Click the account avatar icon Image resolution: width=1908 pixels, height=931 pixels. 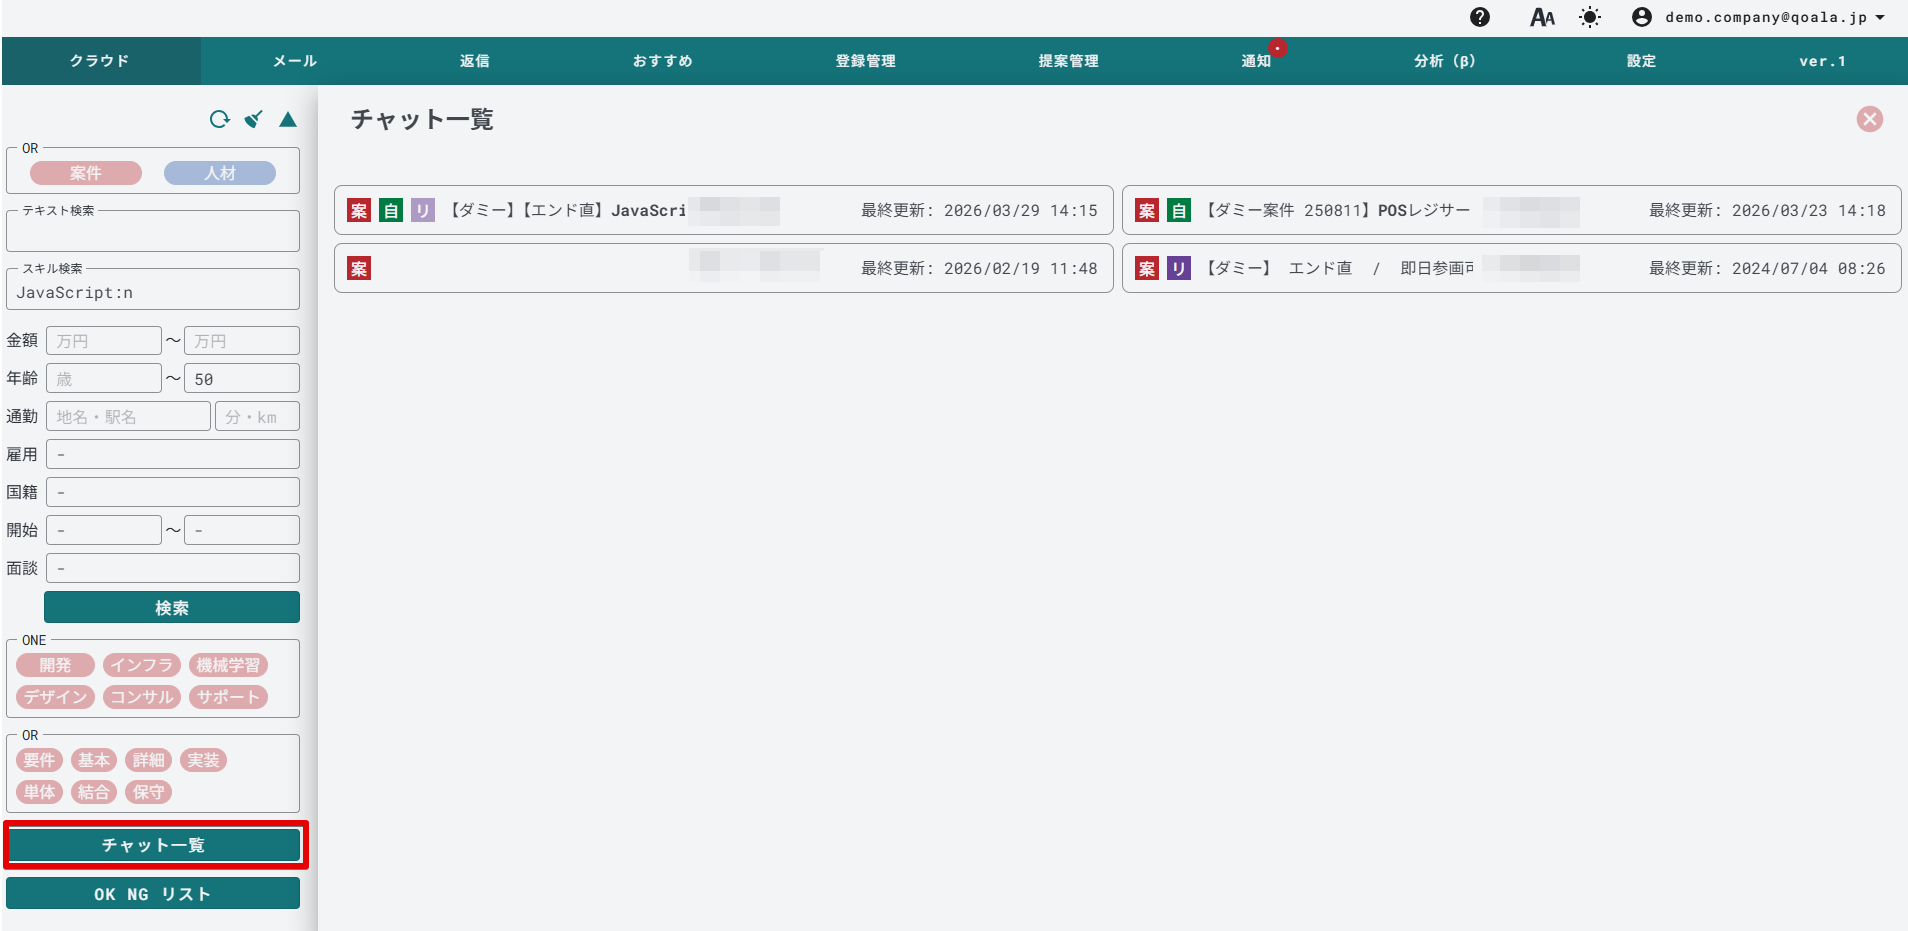click(x=1641, y=17)
